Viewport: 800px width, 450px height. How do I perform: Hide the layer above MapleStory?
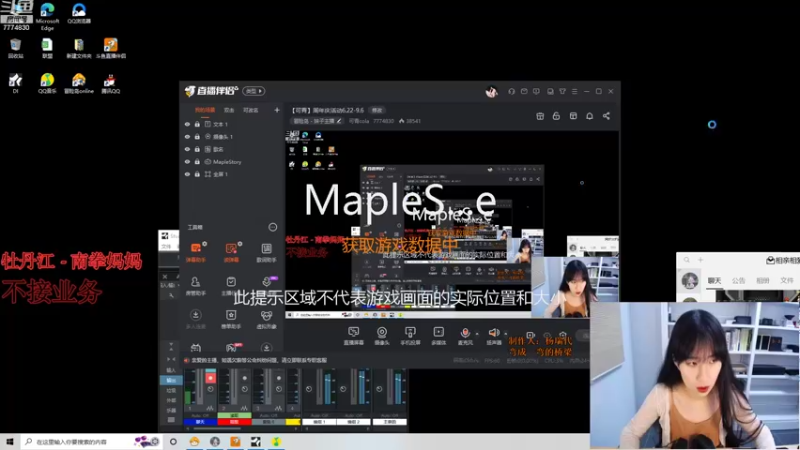[187, 149]
